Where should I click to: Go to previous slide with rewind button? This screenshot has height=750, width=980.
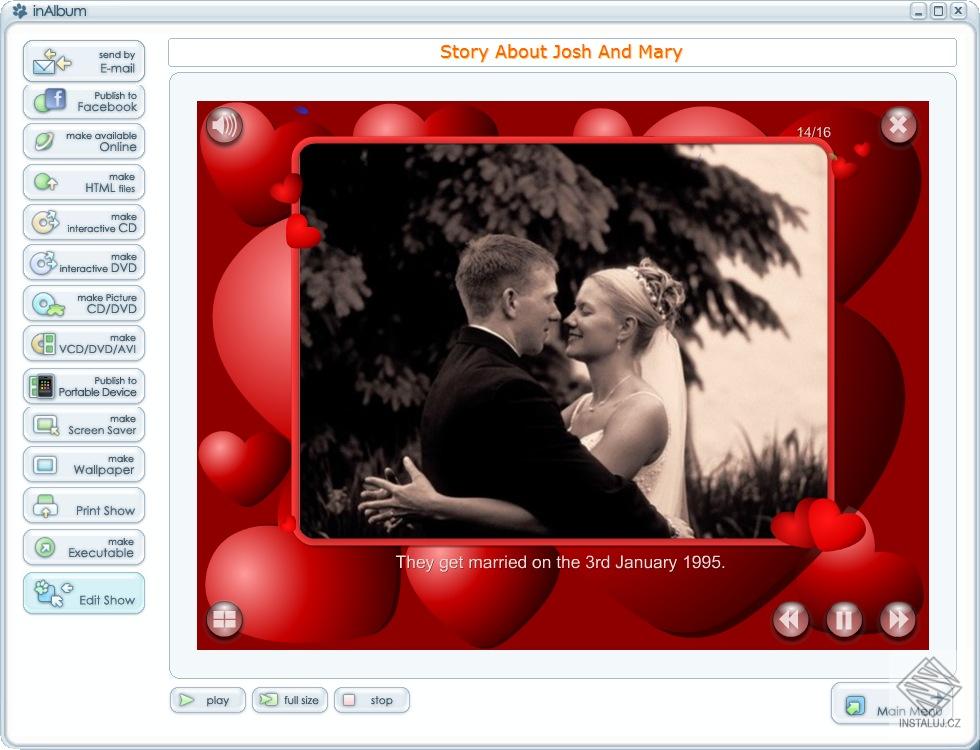coord(791,619)
